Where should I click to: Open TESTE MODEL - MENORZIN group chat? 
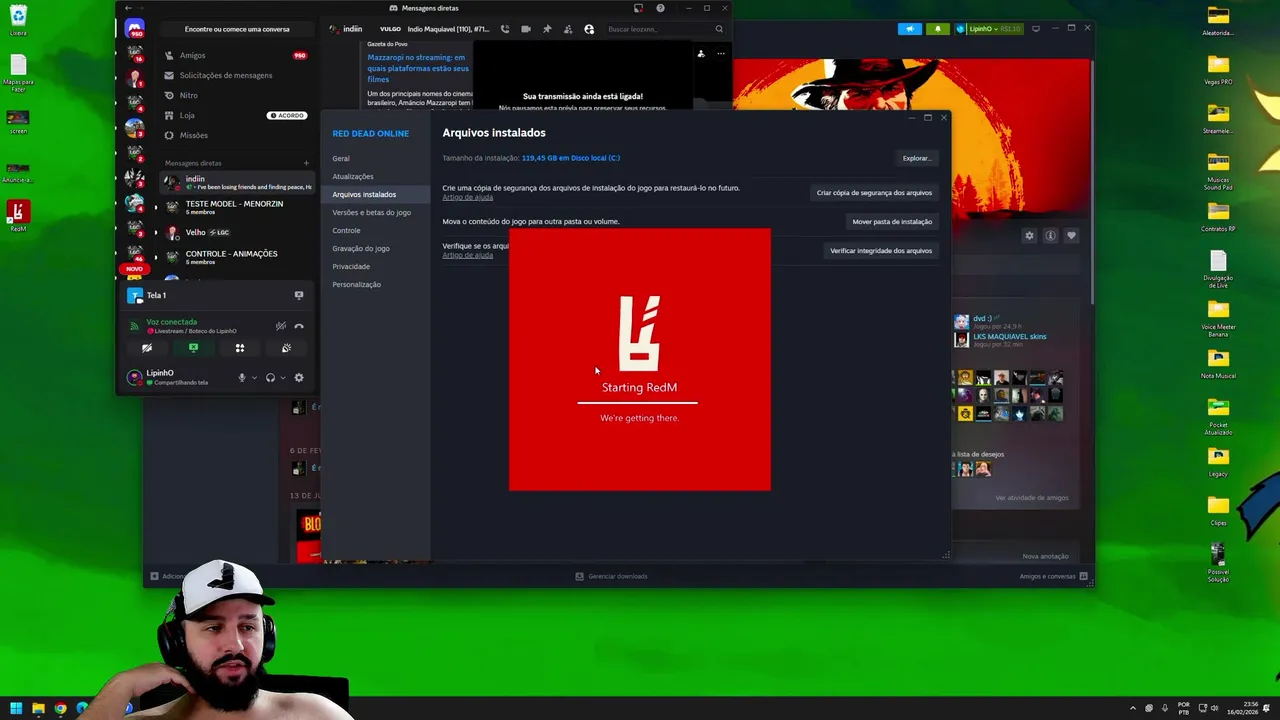click(237, 207)
